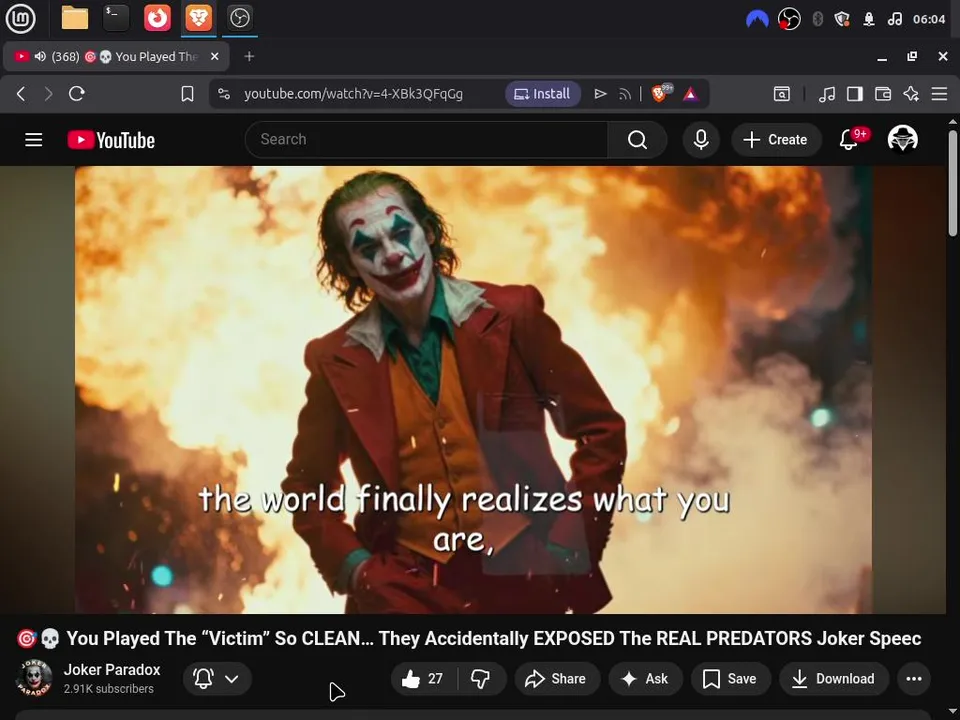Open the notifications bell in the system tray
Screen dimensions: 960x720
click(869, 19)
